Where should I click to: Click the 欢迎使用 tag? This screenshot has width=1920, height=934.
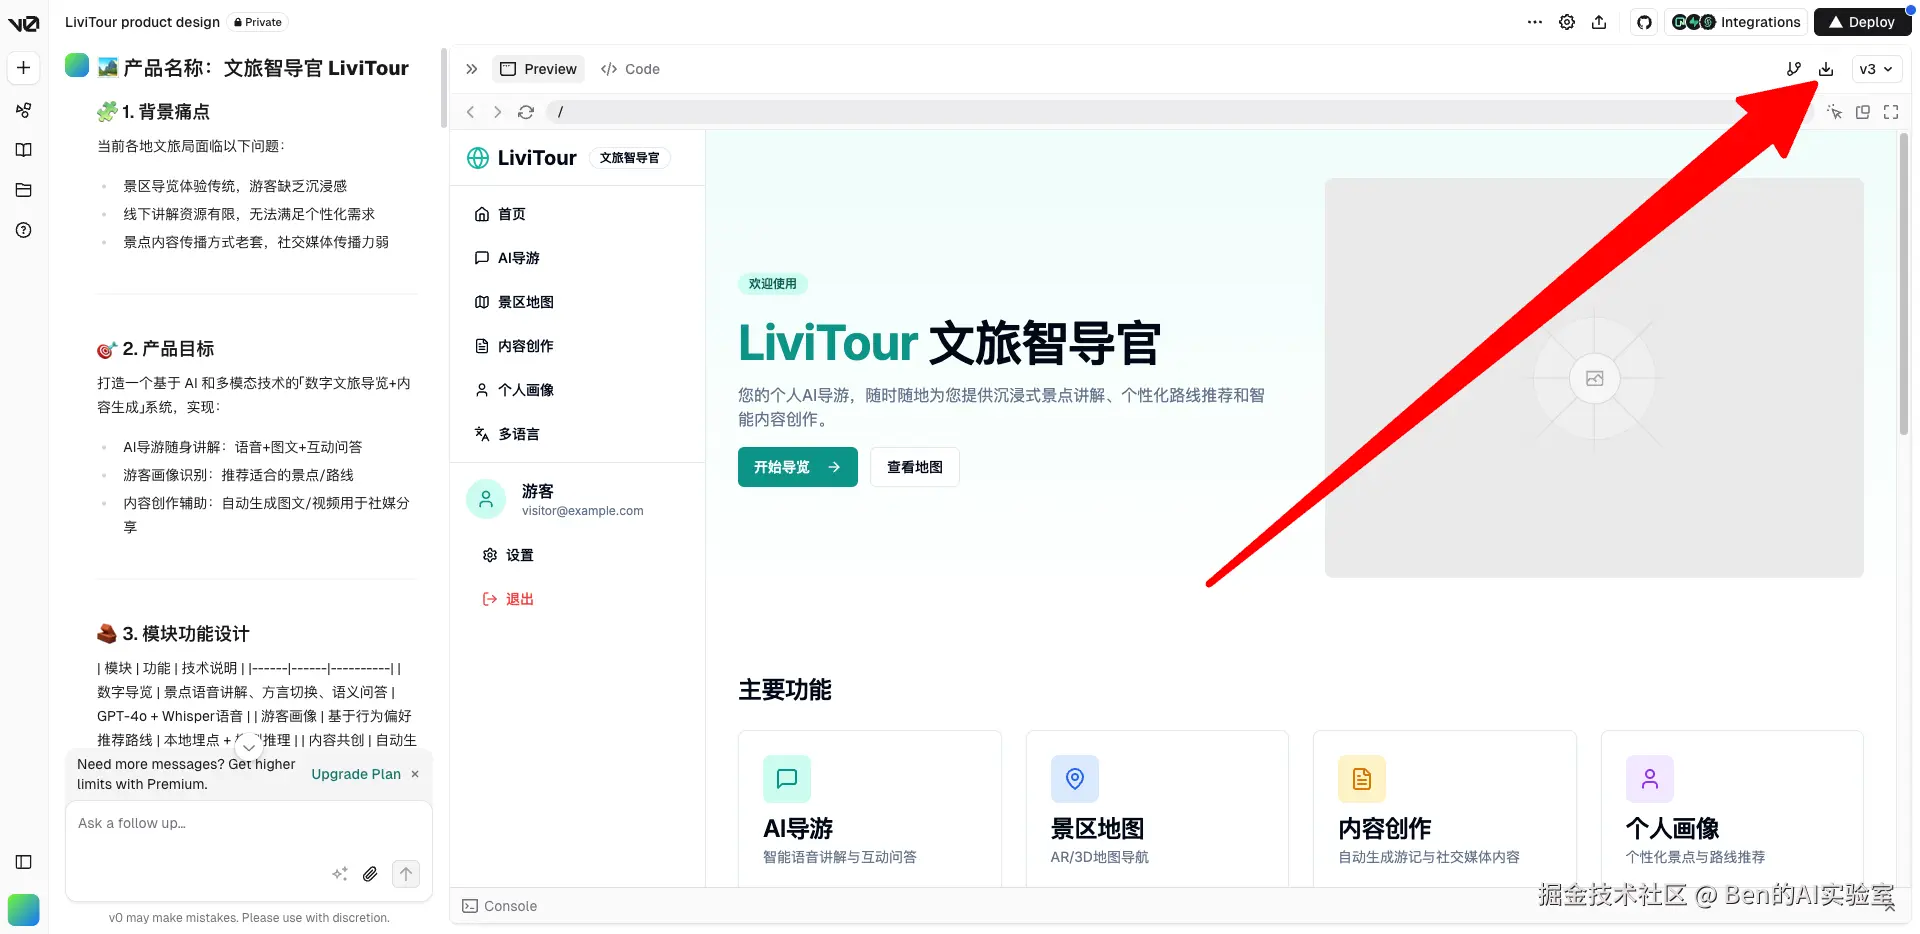(x=773, y=284)
